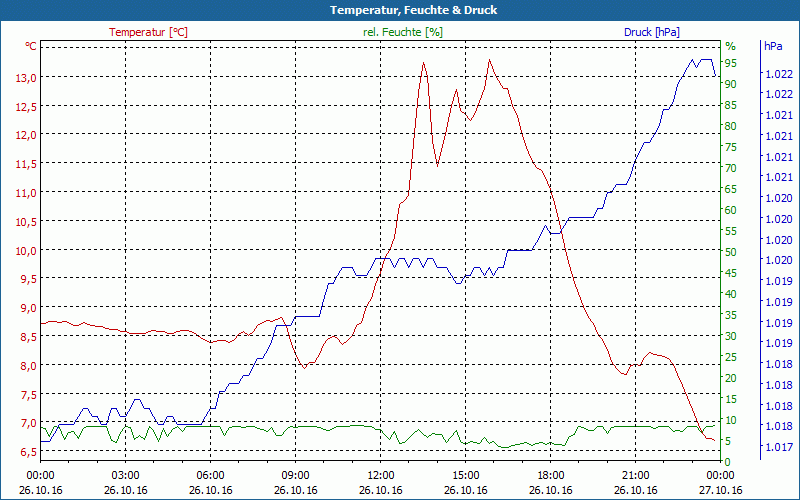Click '12,0' on the temperature axis
The width and height of the screenshot is (800, 500).
[x=26, y=135]
